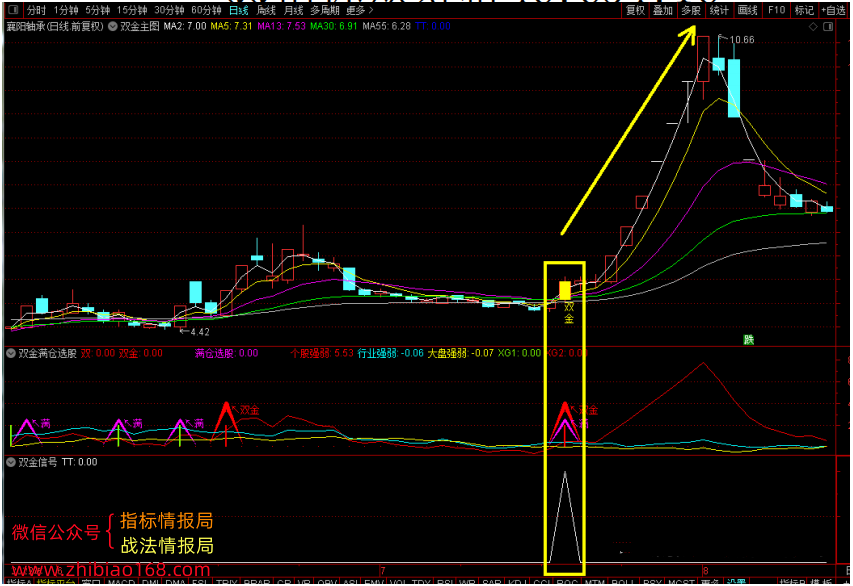Switch to the 5分钟 period tab
The width and height of the screenshot is (853, 586).
click(98, 10)
